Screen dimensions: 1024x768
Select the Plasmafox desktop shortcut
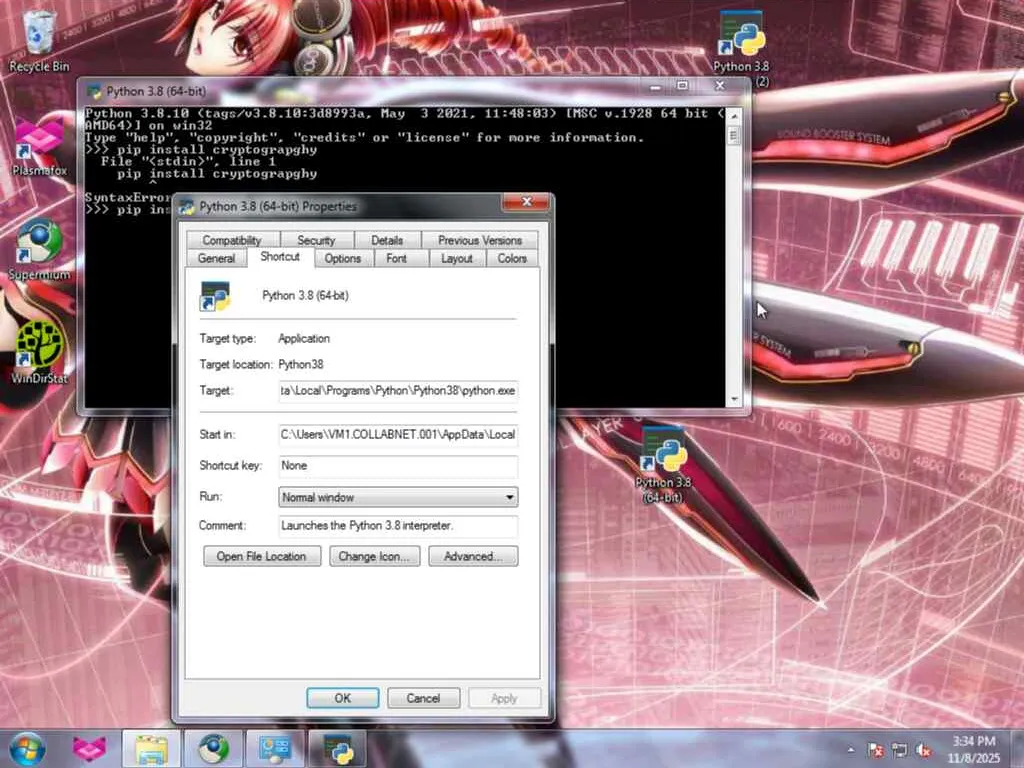coord(39,148)
